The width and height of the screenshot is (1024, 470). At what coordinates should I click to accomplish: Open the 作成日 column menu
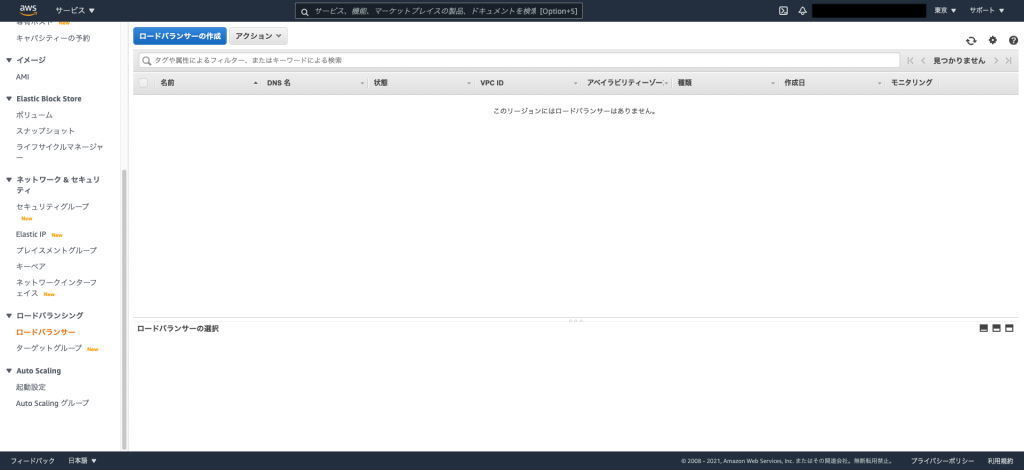click(880, 84)
